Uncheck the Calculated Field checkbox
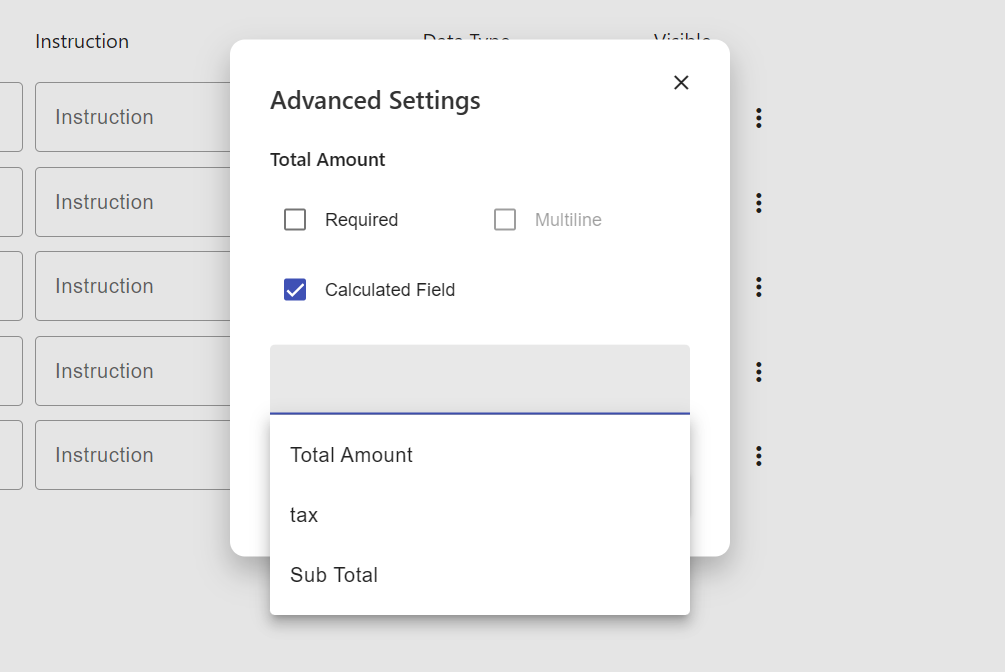The image size is (1005, 672). (x=295, y=290)
